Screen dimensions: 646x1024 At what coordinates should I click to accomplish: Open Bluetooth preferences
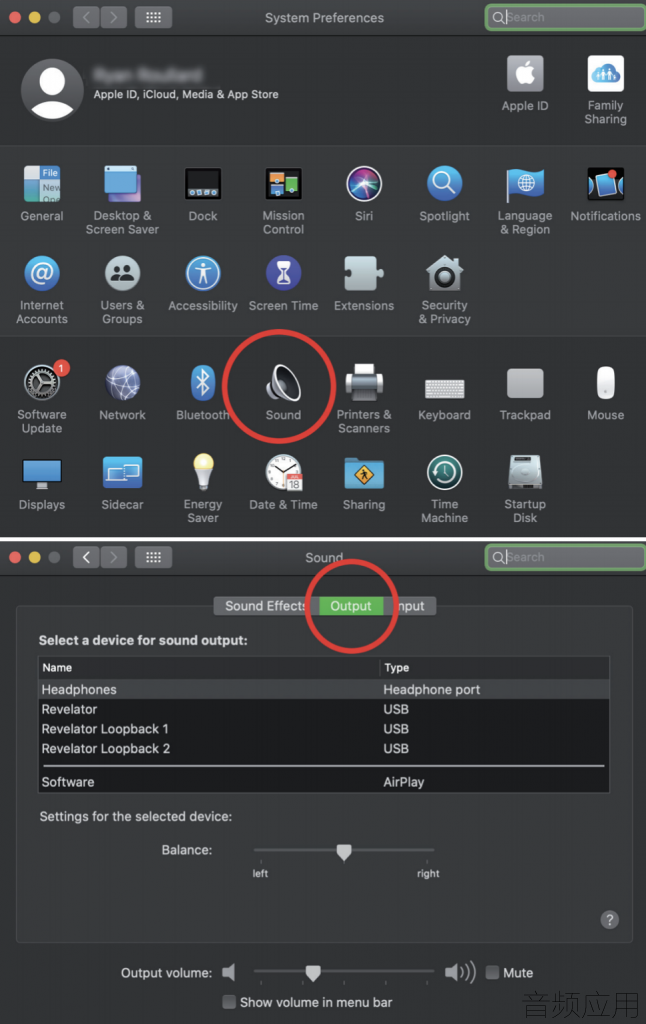point(202,393)
